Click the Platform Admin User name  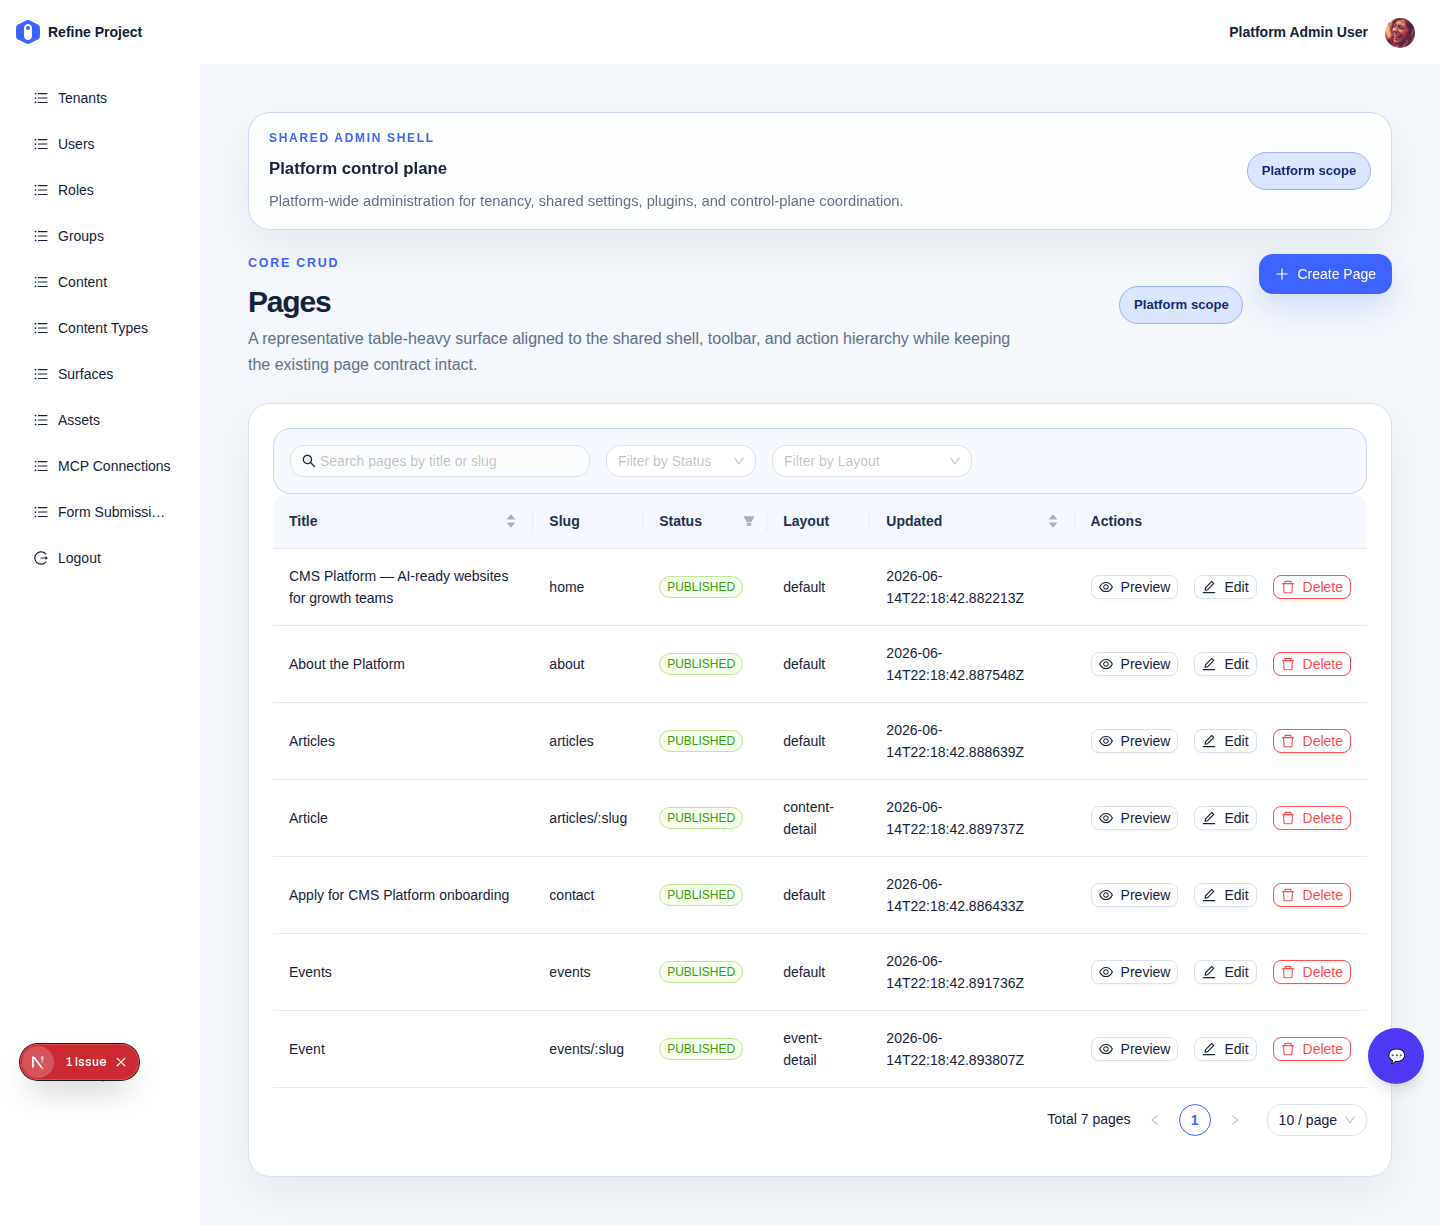coord(1298,32)
